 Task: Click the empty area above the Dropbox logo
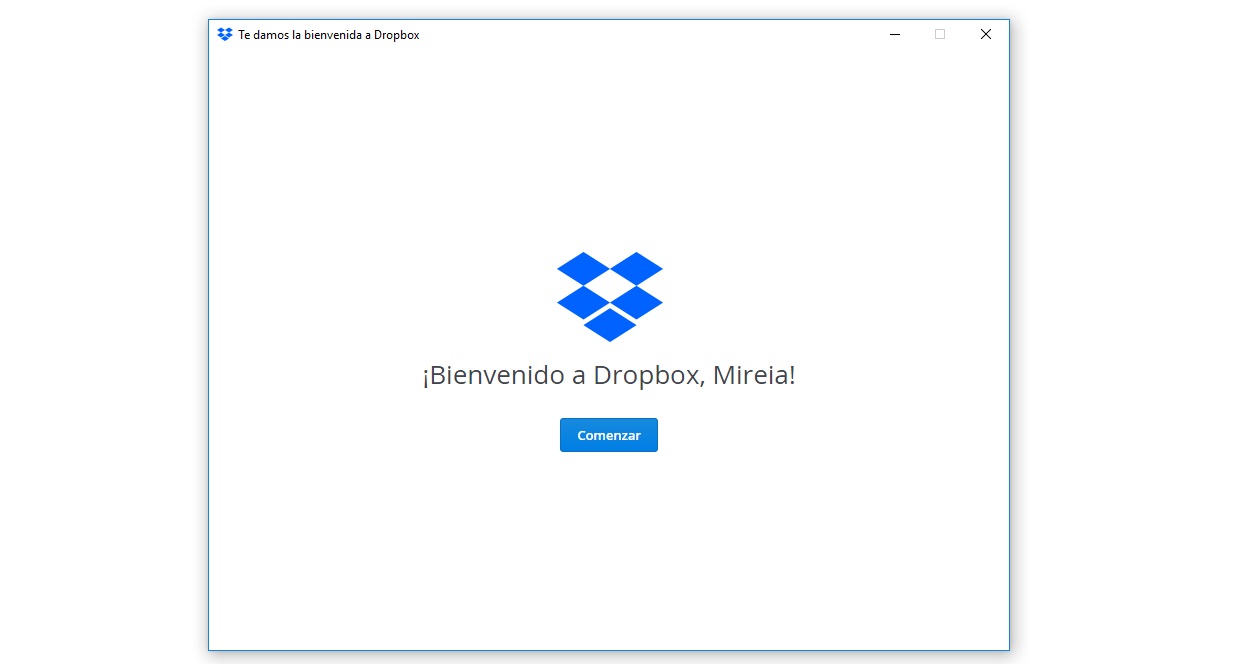pos(609,150)
